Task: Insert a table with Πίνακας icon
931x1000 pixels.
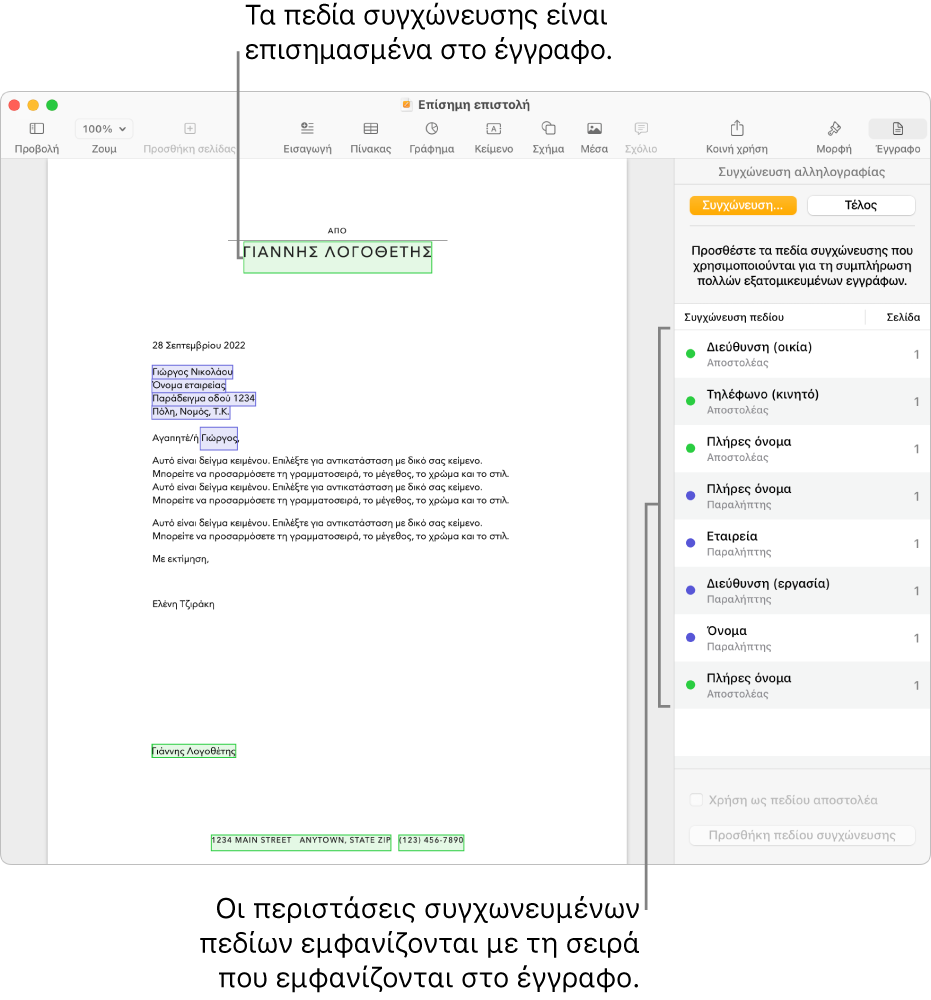Action: tap(370, 129)
